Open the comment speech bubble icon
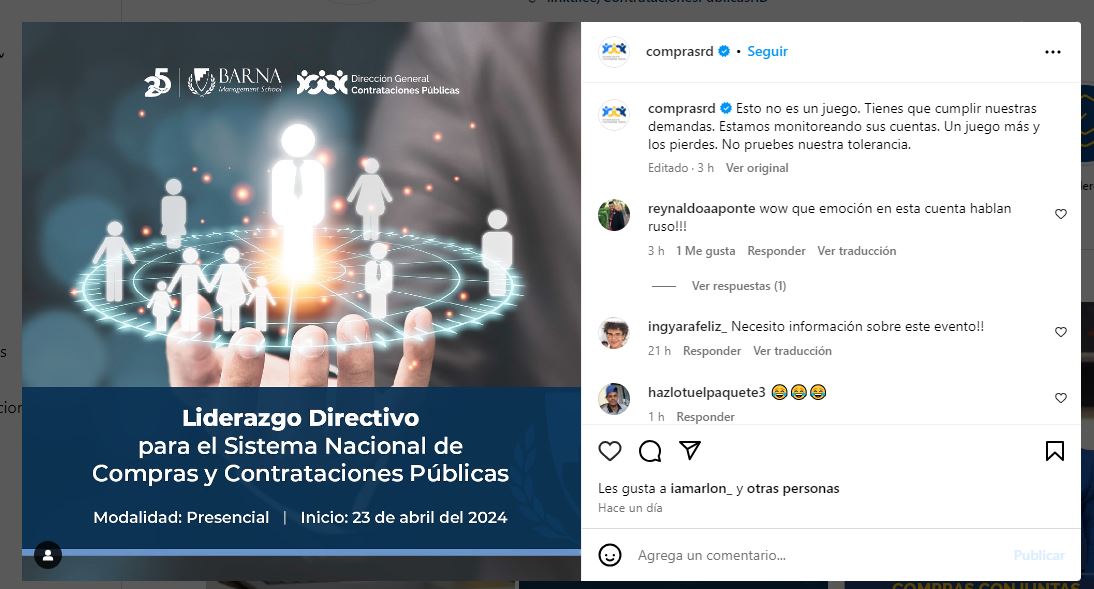Image resolution: width=1094 pixels, height=589 pixels. pyautogui.click(x=650, y=451)
